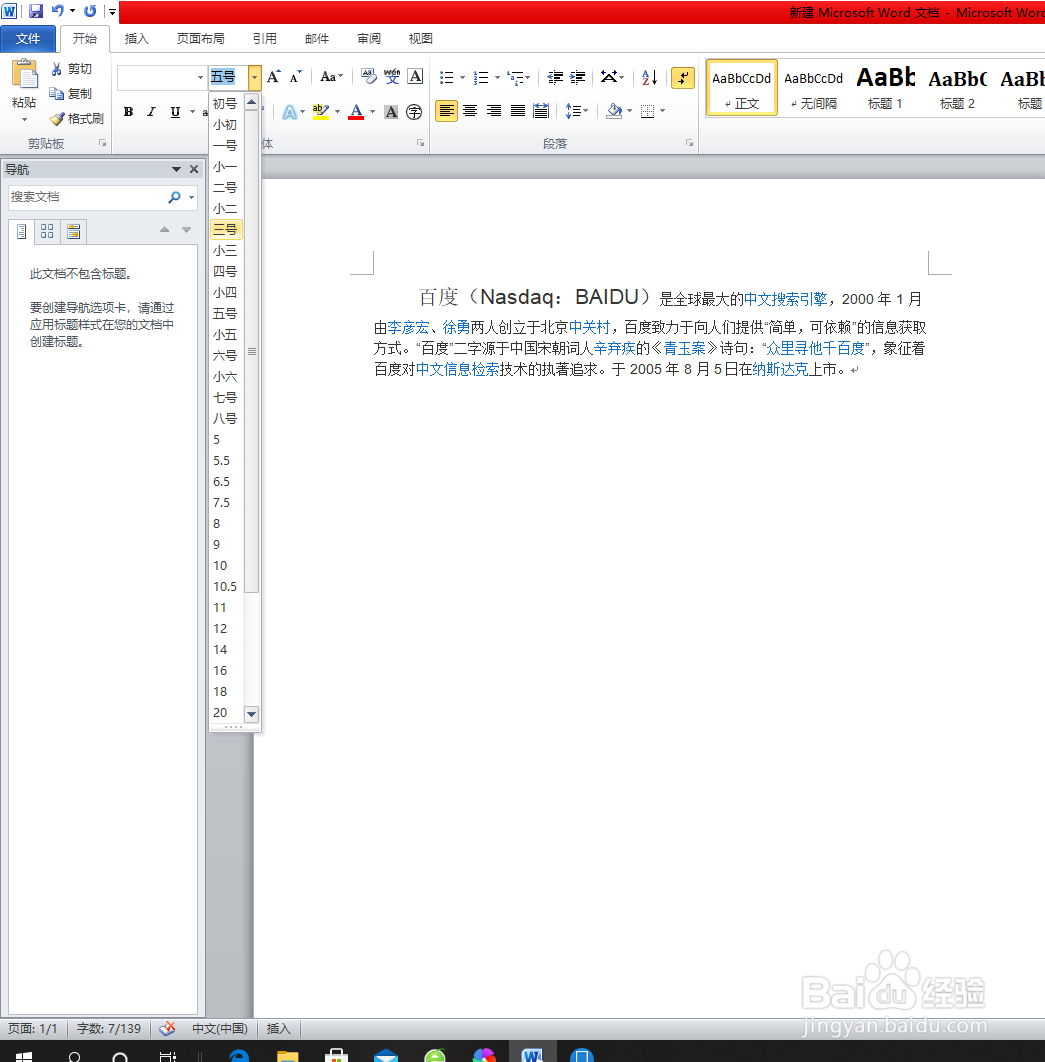
Task: Click the Multilevel List icon
Action: [515, 77]
